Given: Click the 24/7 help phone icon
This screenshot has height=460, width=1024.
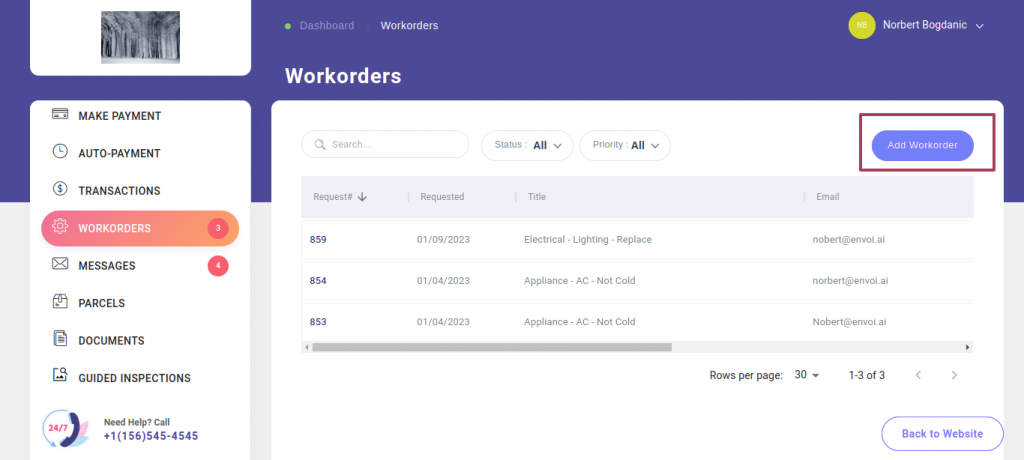Looking at the screenshot, I should [x=64, y=428].
